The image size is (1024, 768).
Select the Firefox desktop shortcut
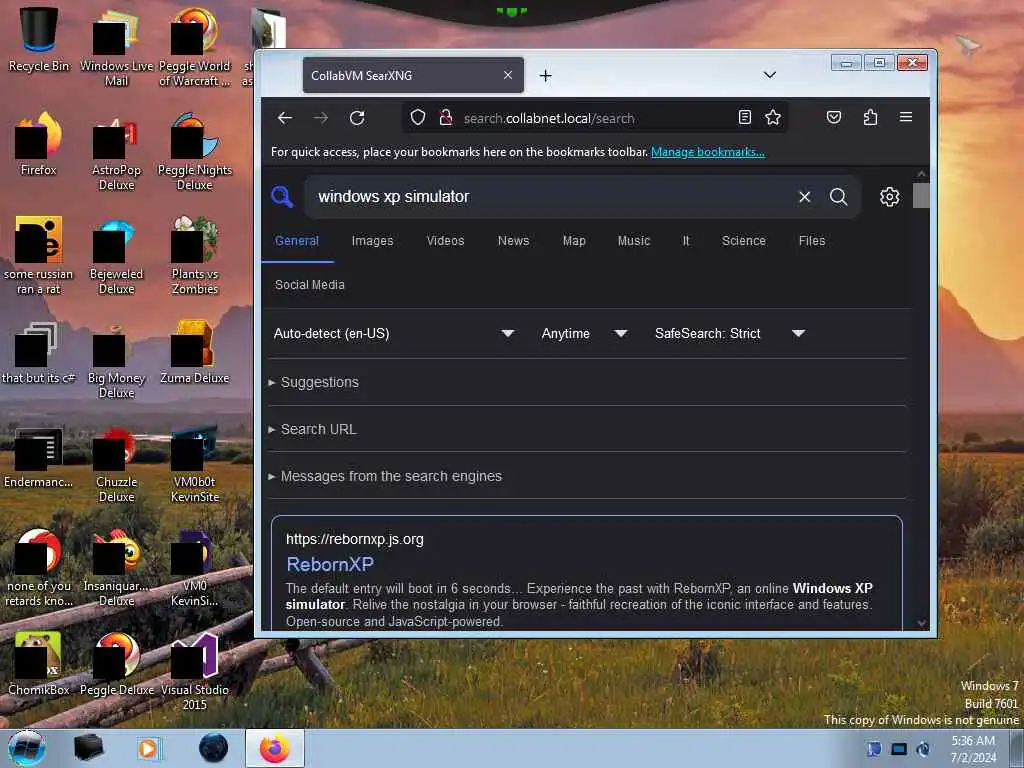(39, 144)
